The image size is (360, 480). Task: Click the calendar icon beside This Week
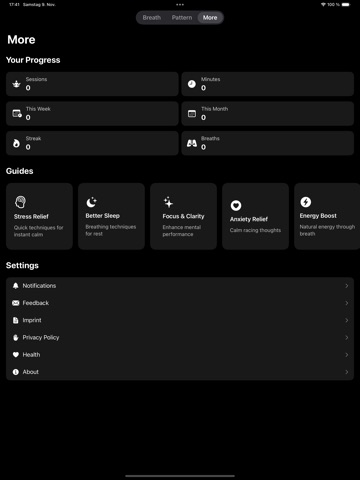(x=17, y=114)
